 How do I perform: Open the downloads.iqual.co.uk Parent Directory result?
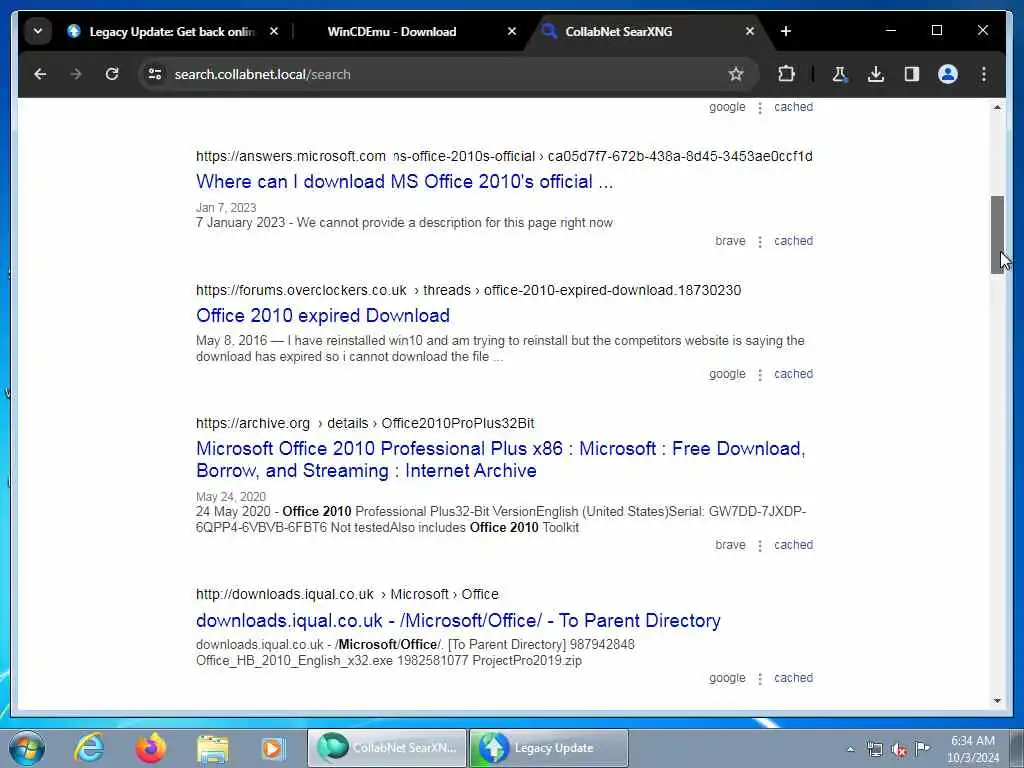pyautogui.click(x=458, y=620)
